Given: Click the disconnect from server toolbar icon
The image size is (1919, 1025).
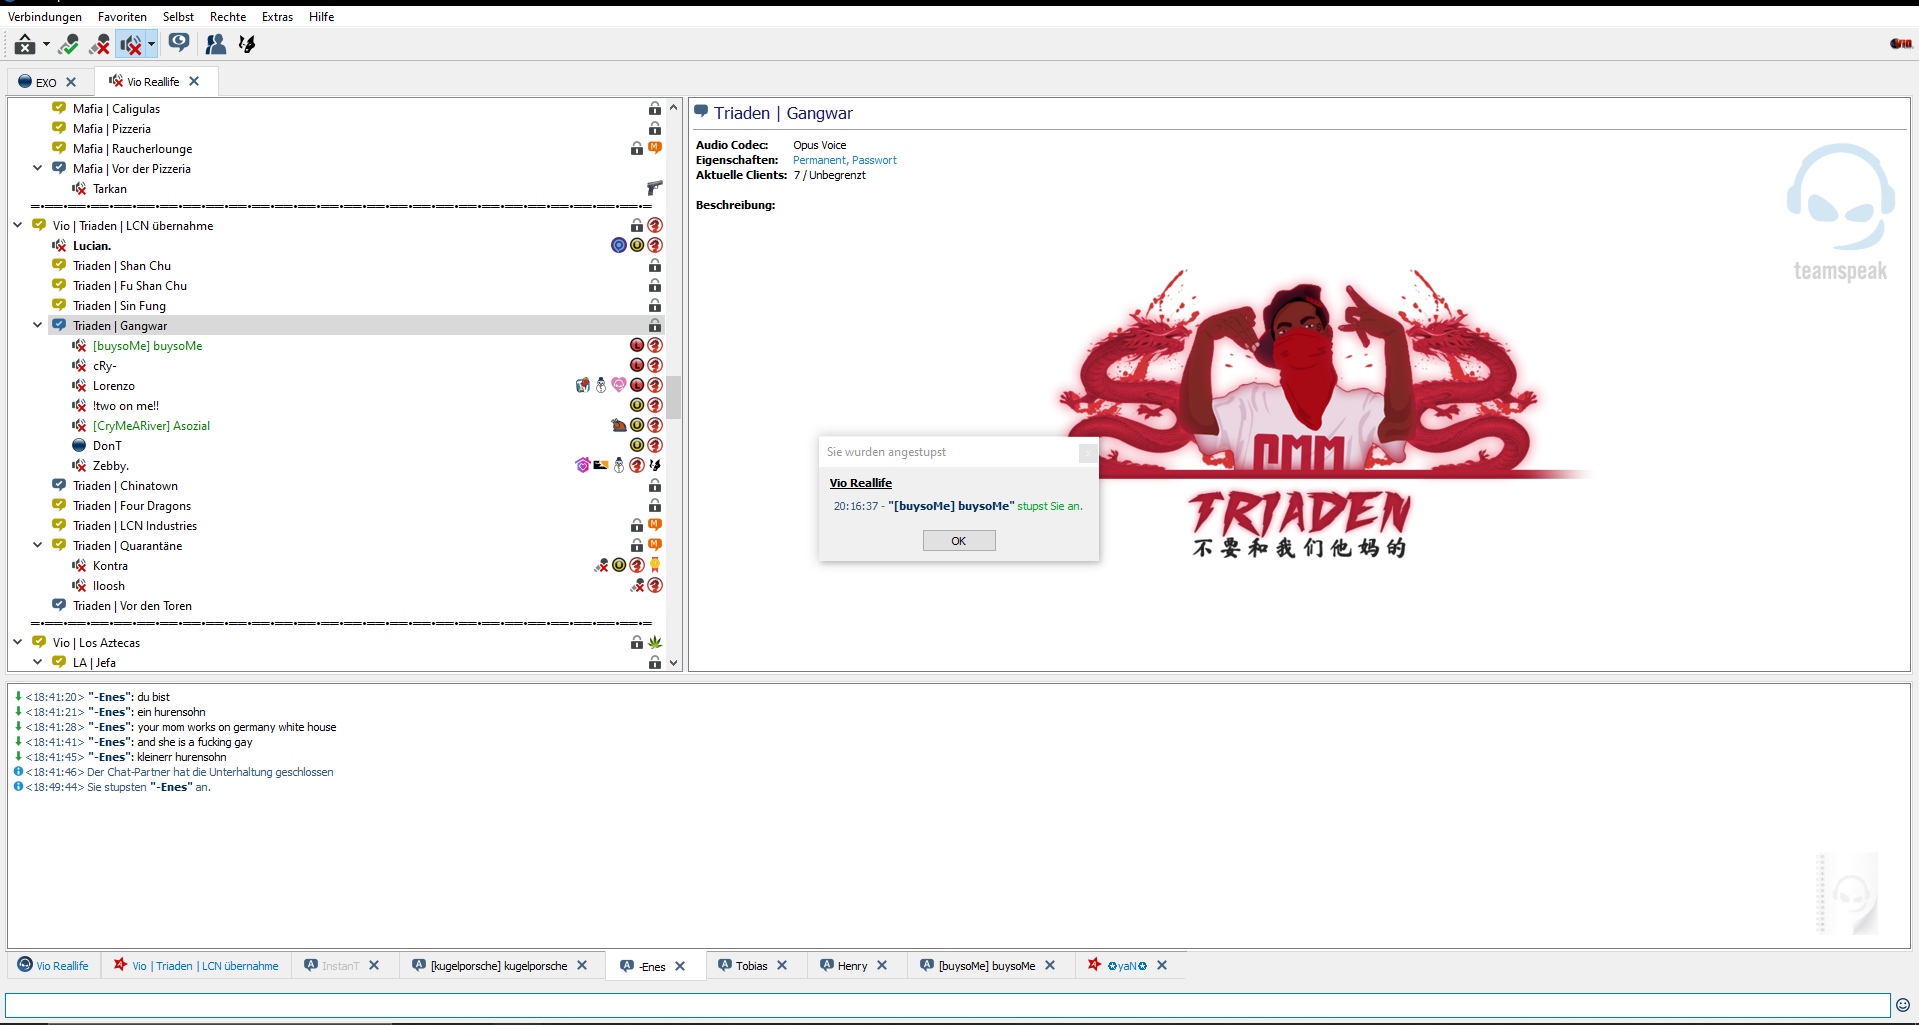Looking at the screenshot, I should point(24,44).
